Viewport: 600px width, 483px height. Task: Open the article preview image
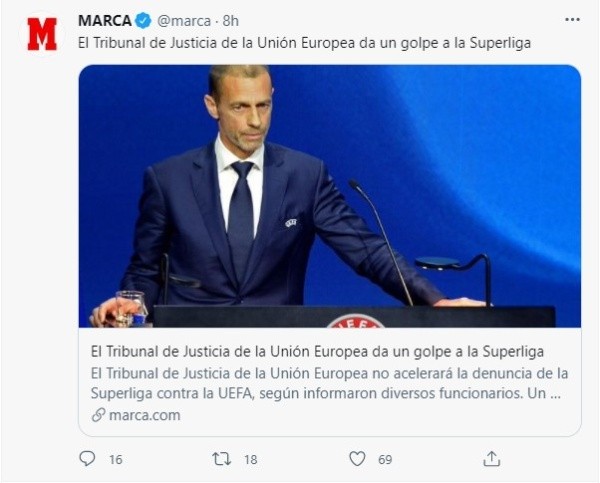point(329,195)
